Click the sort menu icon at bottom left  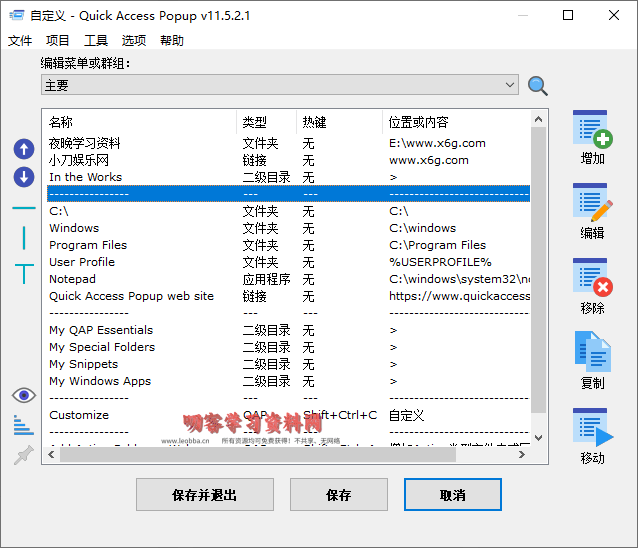pos(23,426)
